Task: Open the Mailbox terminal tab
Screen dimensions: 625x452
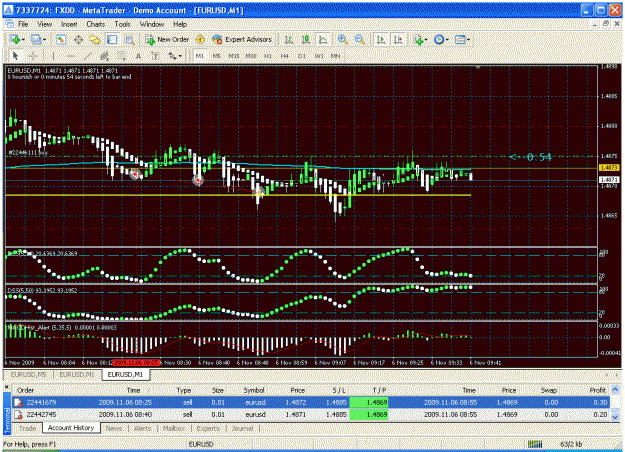Action: click(x=174, y=428)
